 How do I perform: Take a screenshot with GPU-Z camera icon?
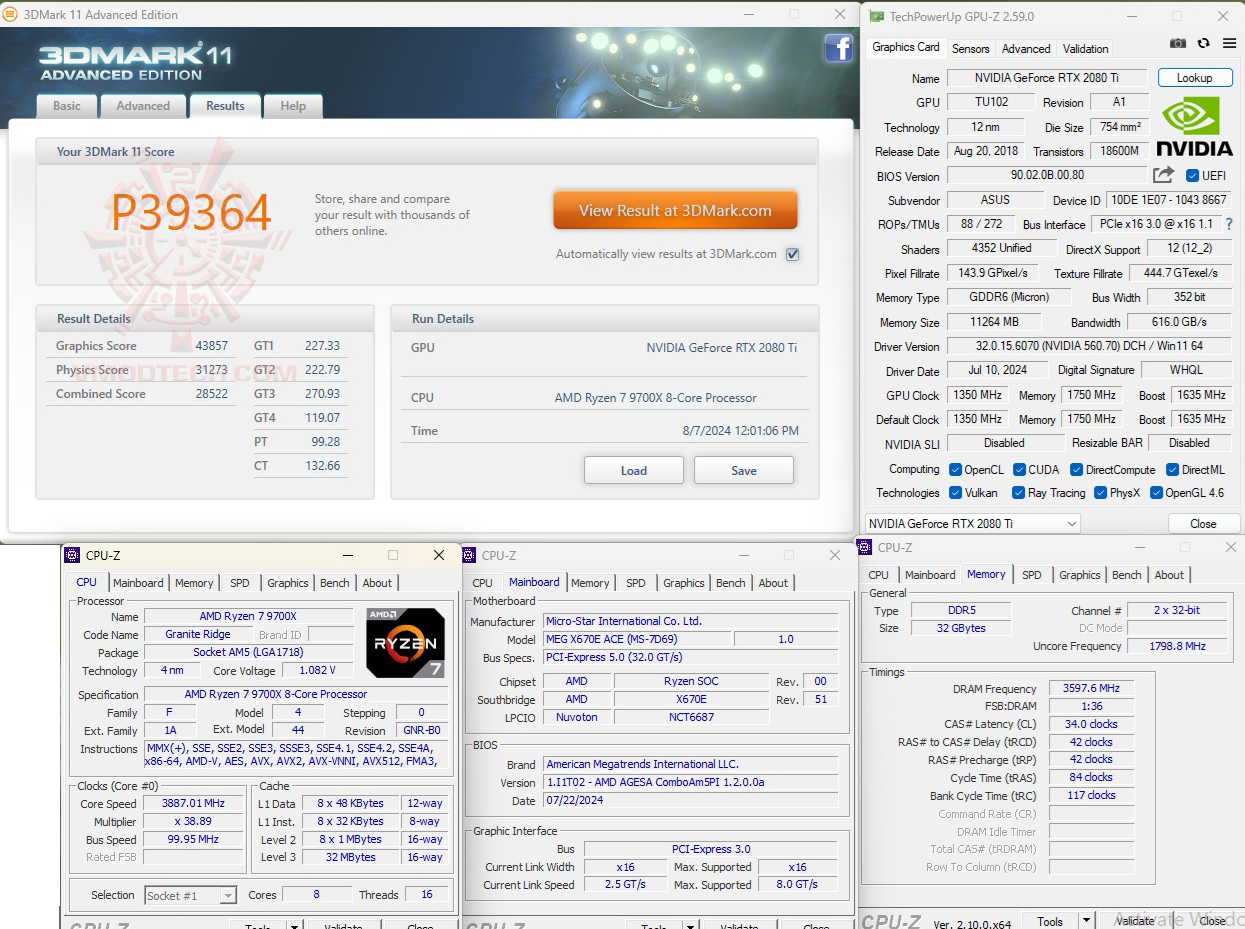pos(1178,44)
